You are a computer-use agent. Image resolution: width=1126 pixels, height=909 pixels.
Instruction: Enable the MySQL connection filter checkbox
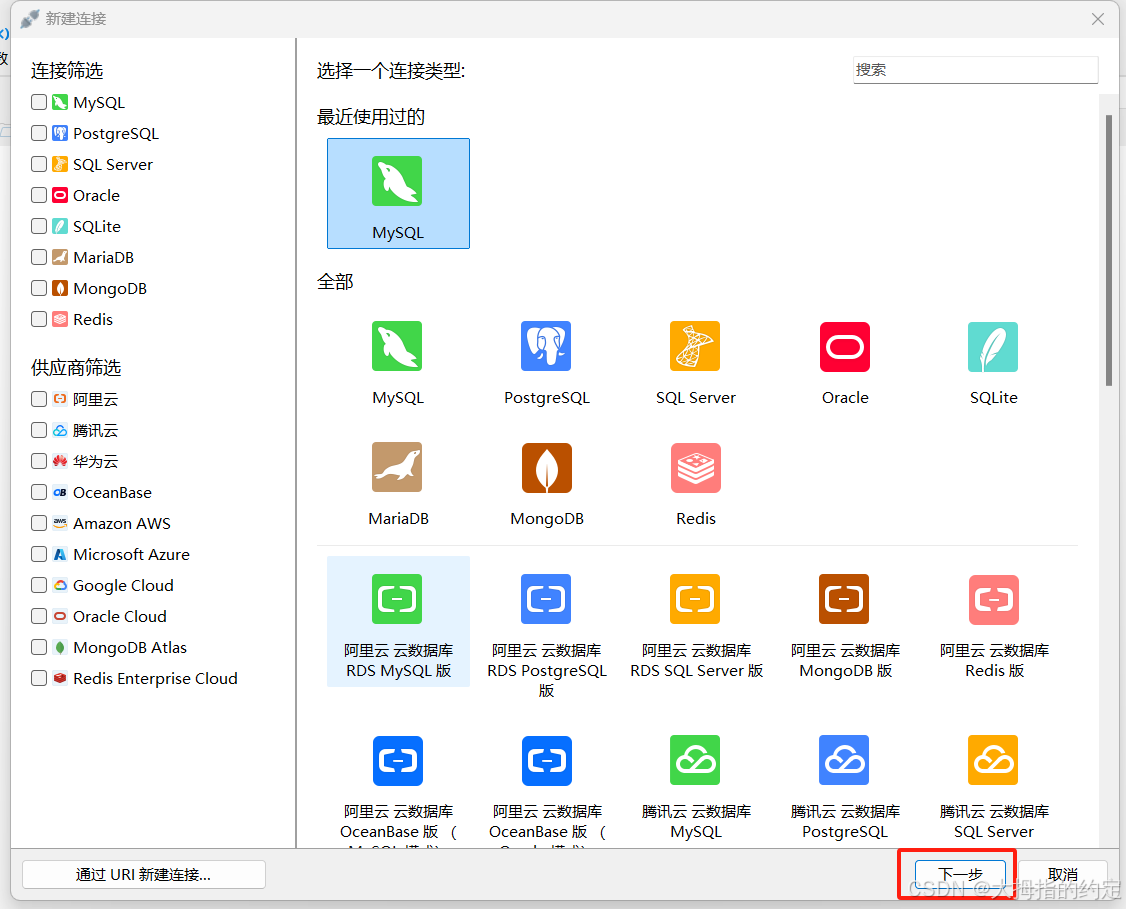[x=39, y=102]
